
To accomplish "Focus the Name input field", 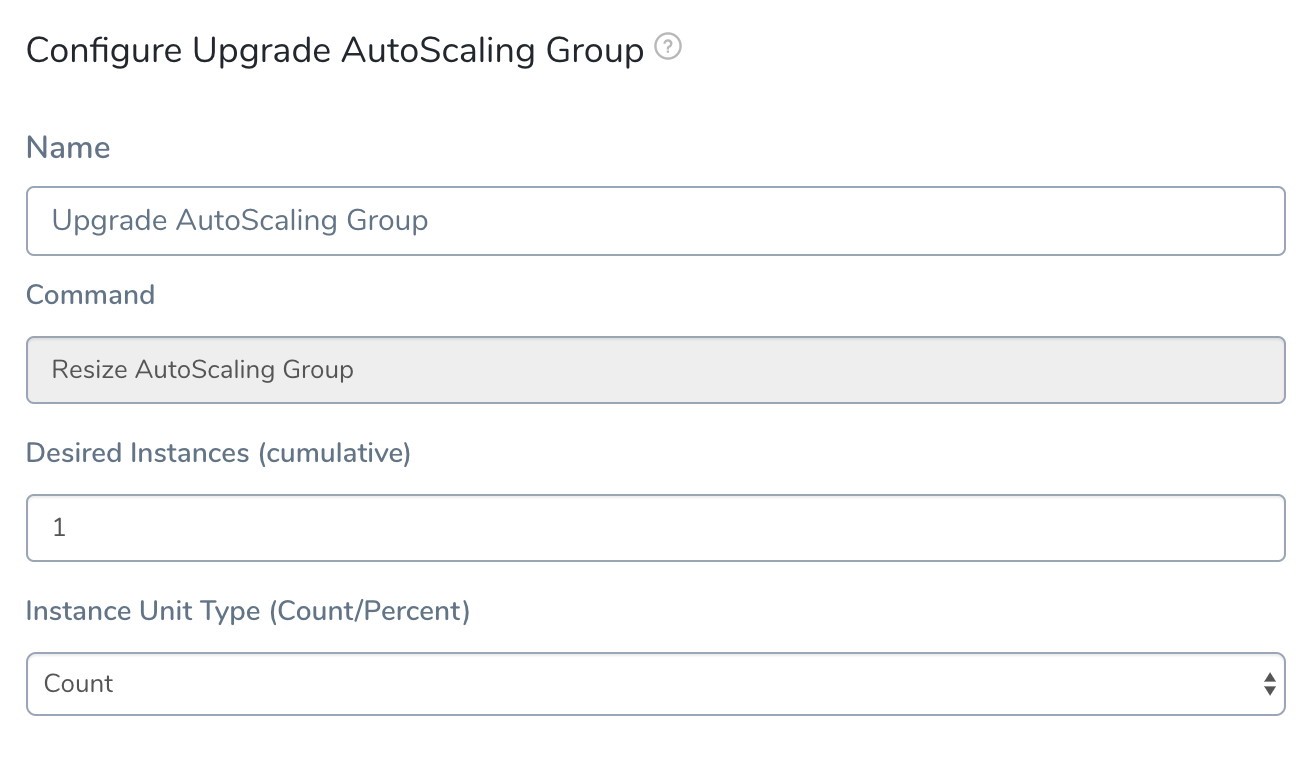I will (x=655, y=221).
